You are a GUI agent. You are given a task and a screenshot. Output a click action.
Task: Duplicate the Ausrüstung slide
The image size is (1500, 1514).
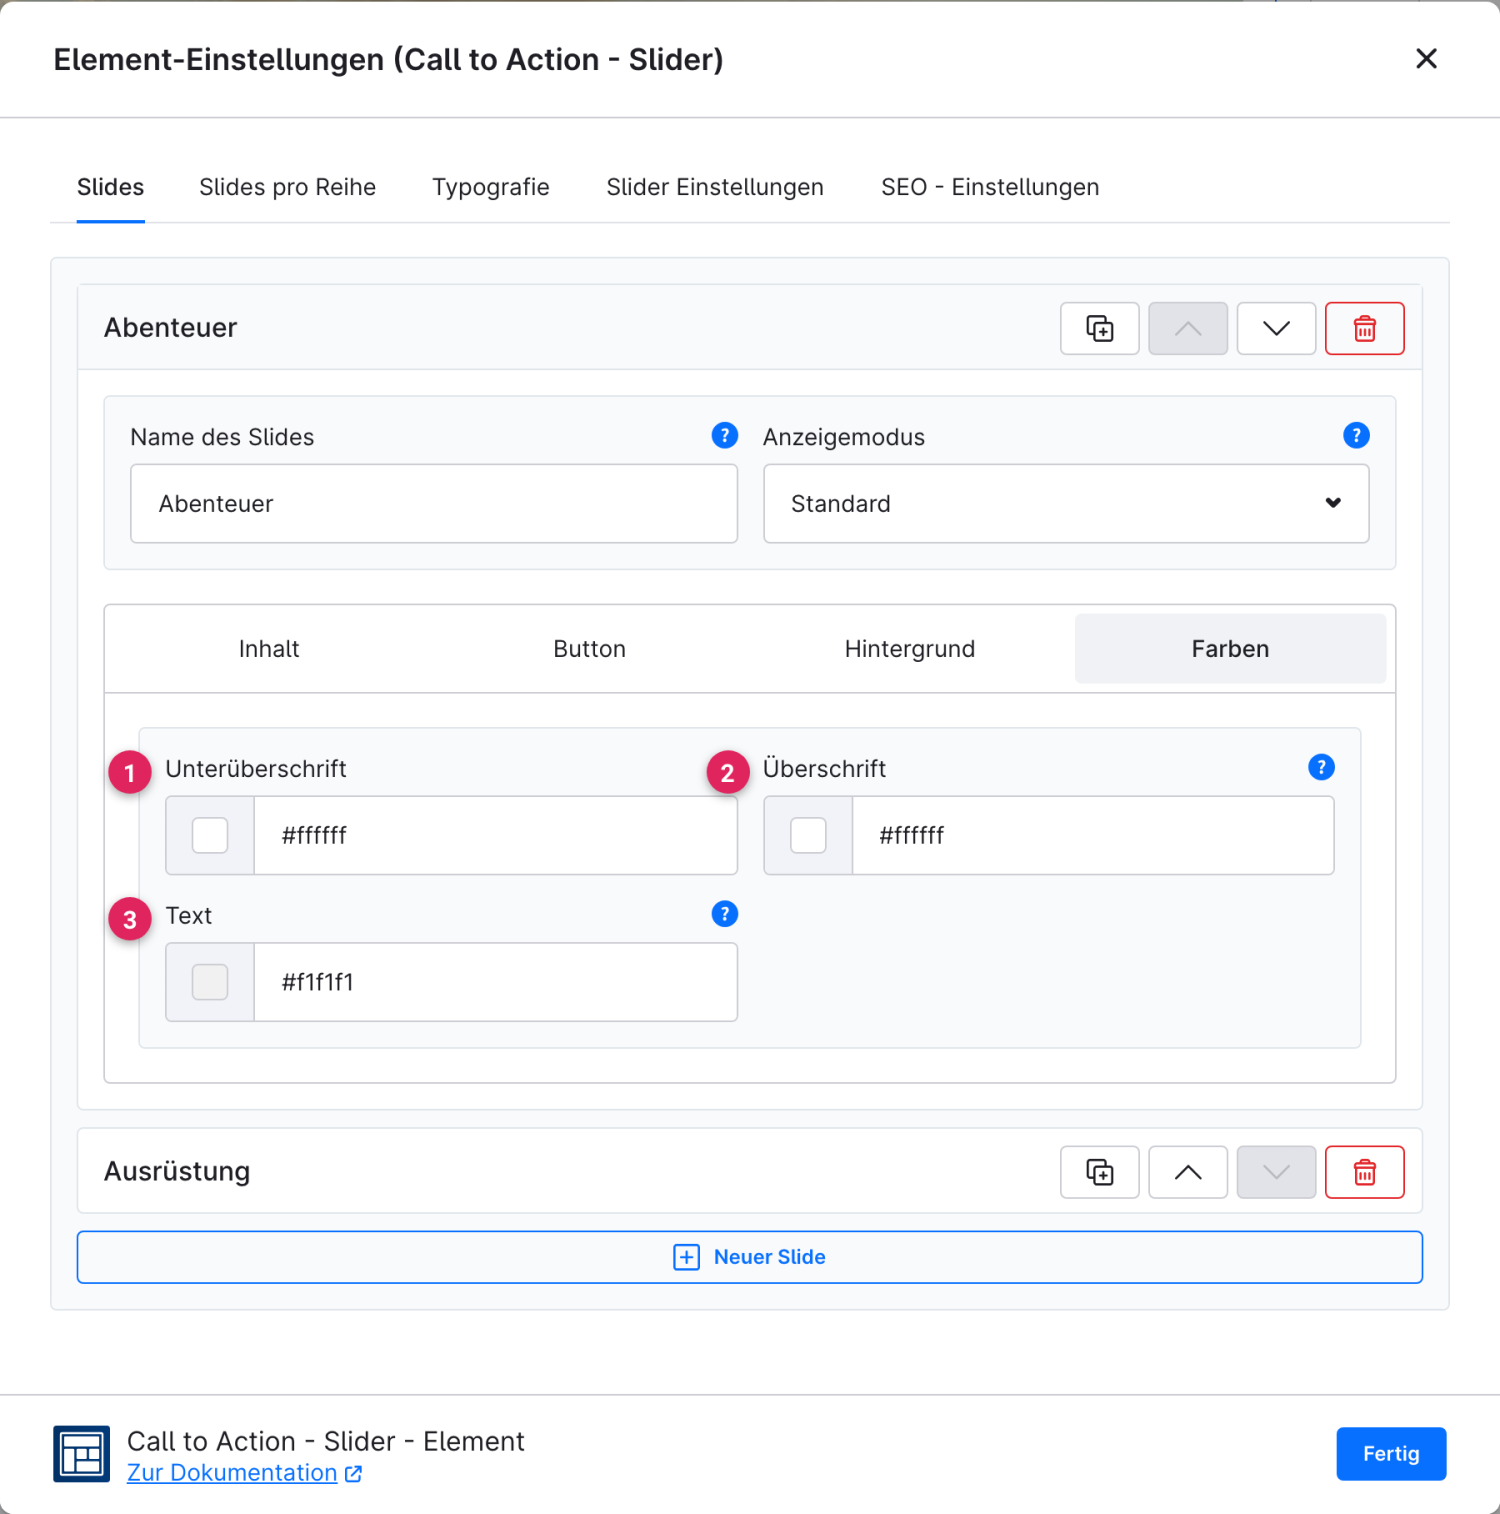1099,1172
